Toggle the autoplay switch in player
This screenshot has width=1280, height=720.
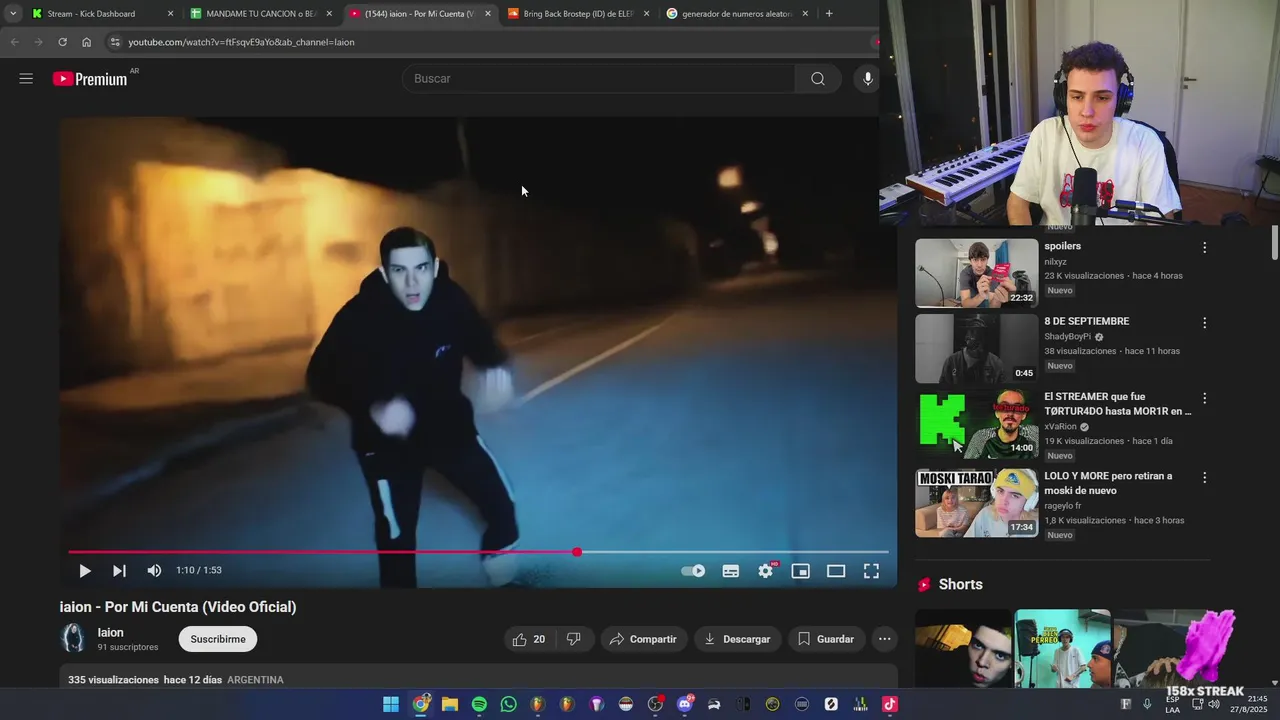[x=693, y=571]
